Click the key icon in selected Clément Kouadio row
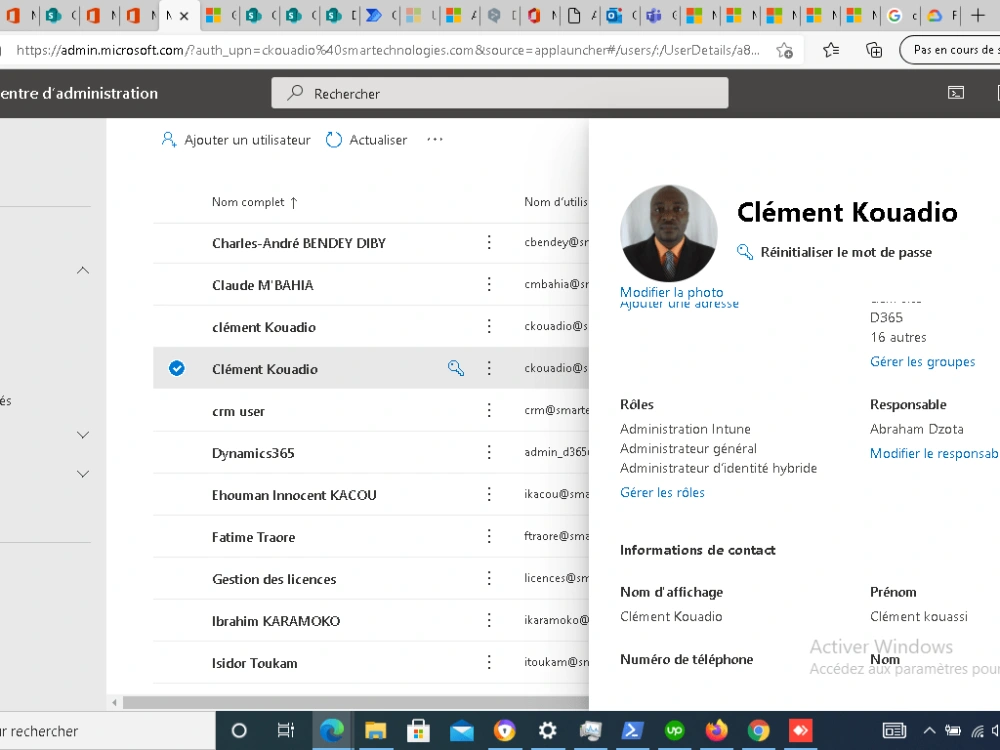The image size is (1000, 750). [x=456, y=368]
